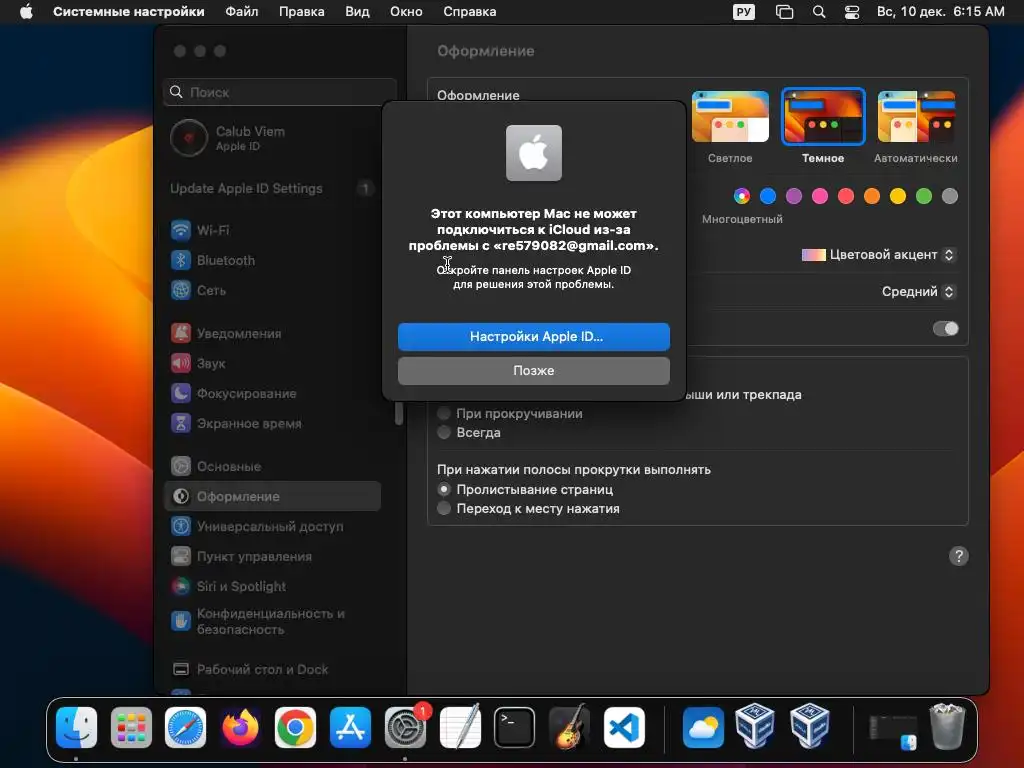
Task: Choose the red accent color
Action: [x=846, y=196]
